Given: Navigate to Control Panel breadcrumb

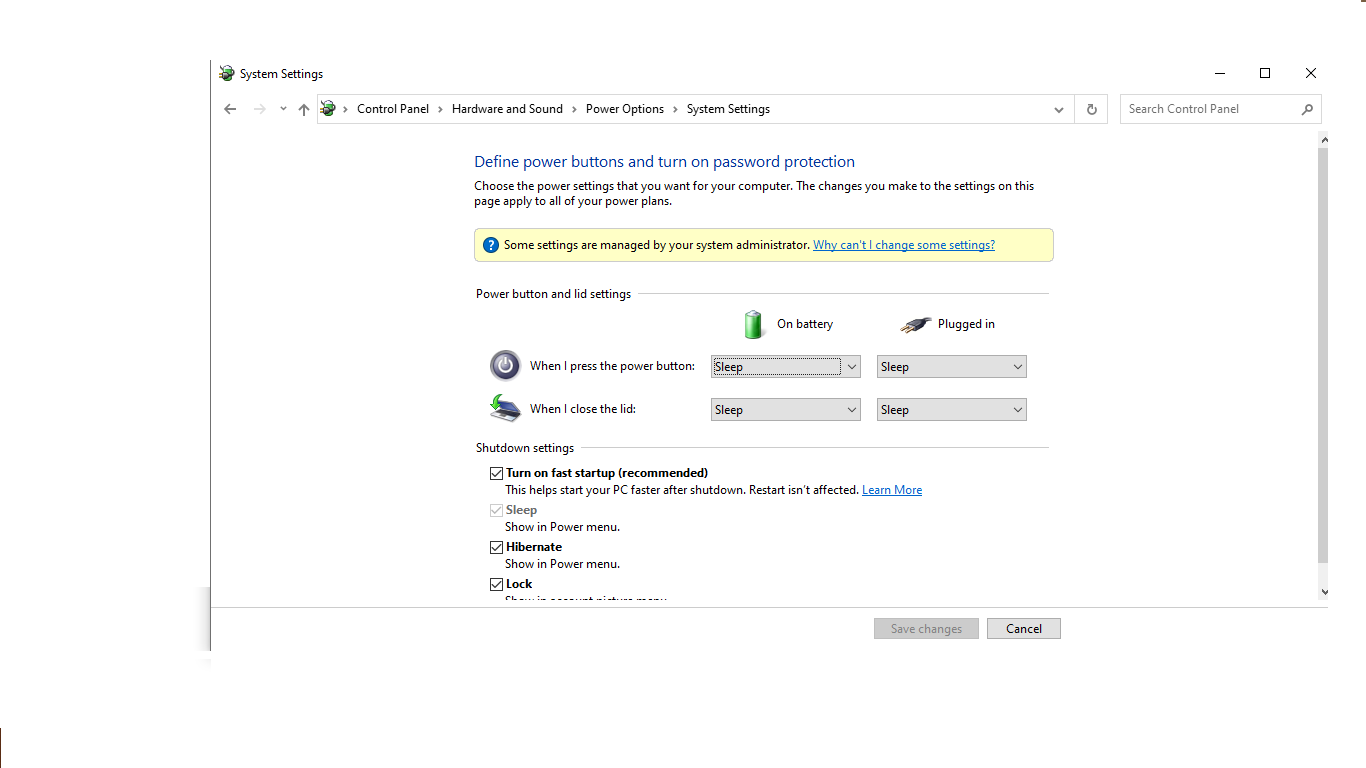Looking at the screenshot, I should click(x=393, y=109).
